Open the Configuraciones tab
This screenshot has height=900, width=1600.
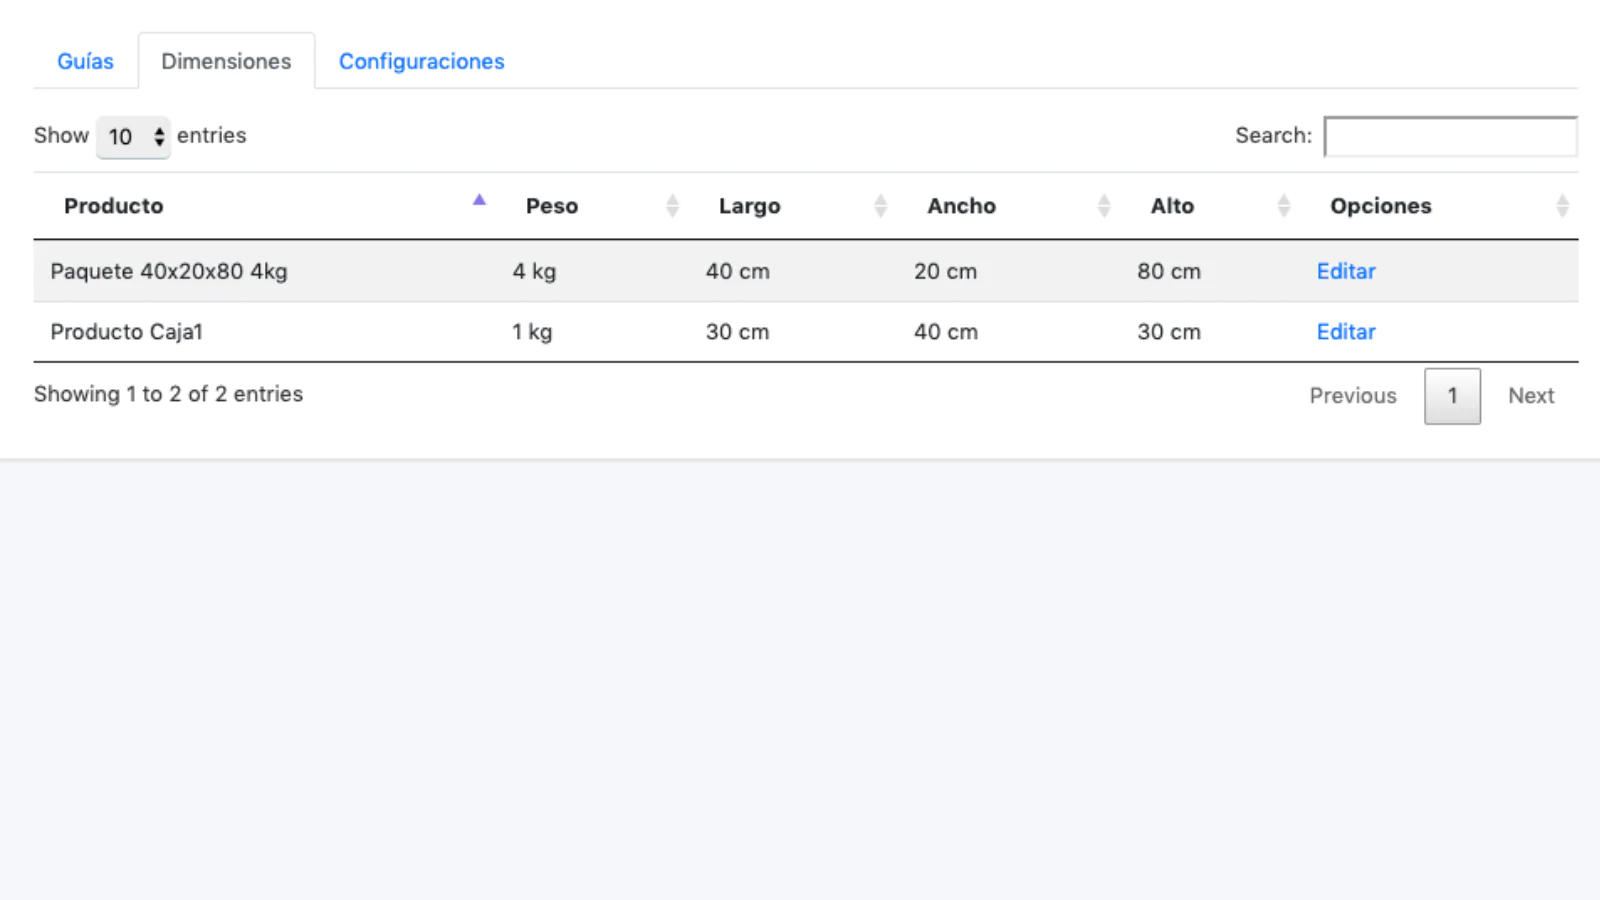pos(421,61)
